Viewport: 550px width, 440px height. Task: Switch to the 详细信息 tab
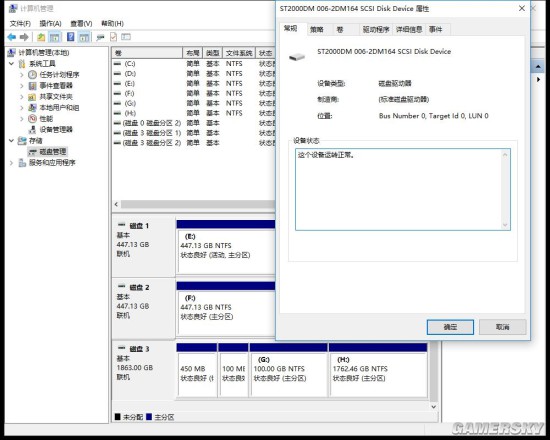(x=409, y=29)
